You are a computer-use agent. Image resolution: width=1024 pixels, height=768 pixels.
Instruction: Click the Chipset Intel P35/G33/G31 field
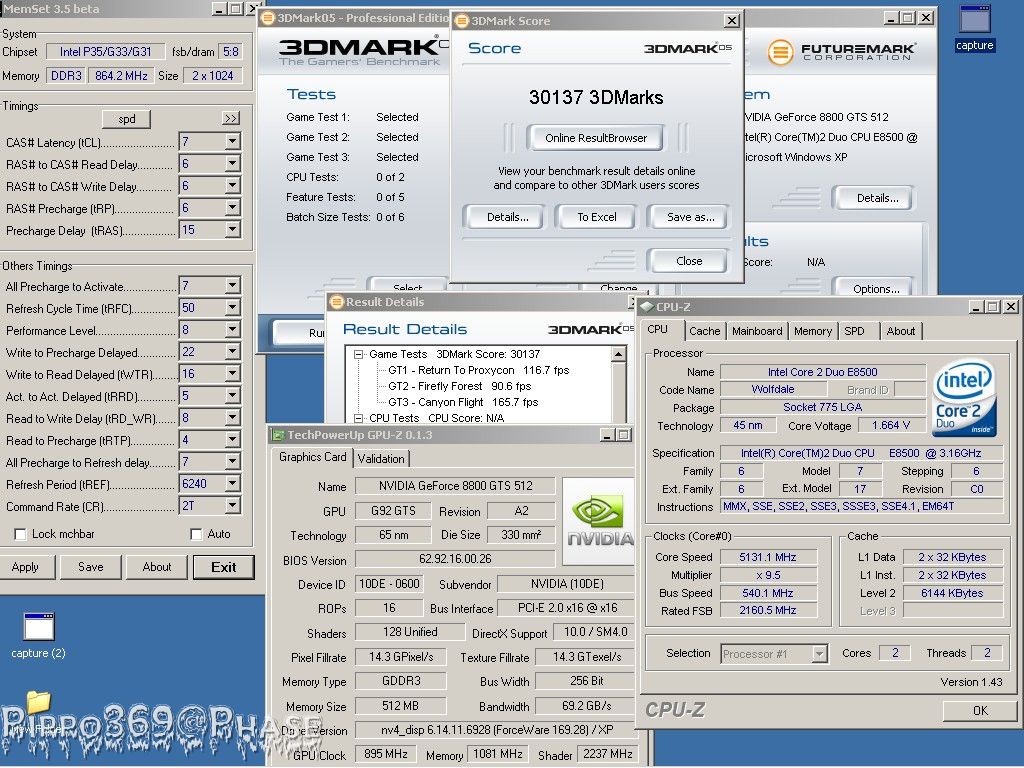[105, 52]
